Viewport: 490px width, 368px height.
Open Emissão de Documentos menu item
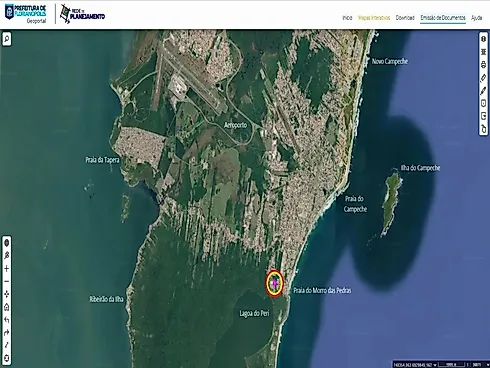coord(443,18)
